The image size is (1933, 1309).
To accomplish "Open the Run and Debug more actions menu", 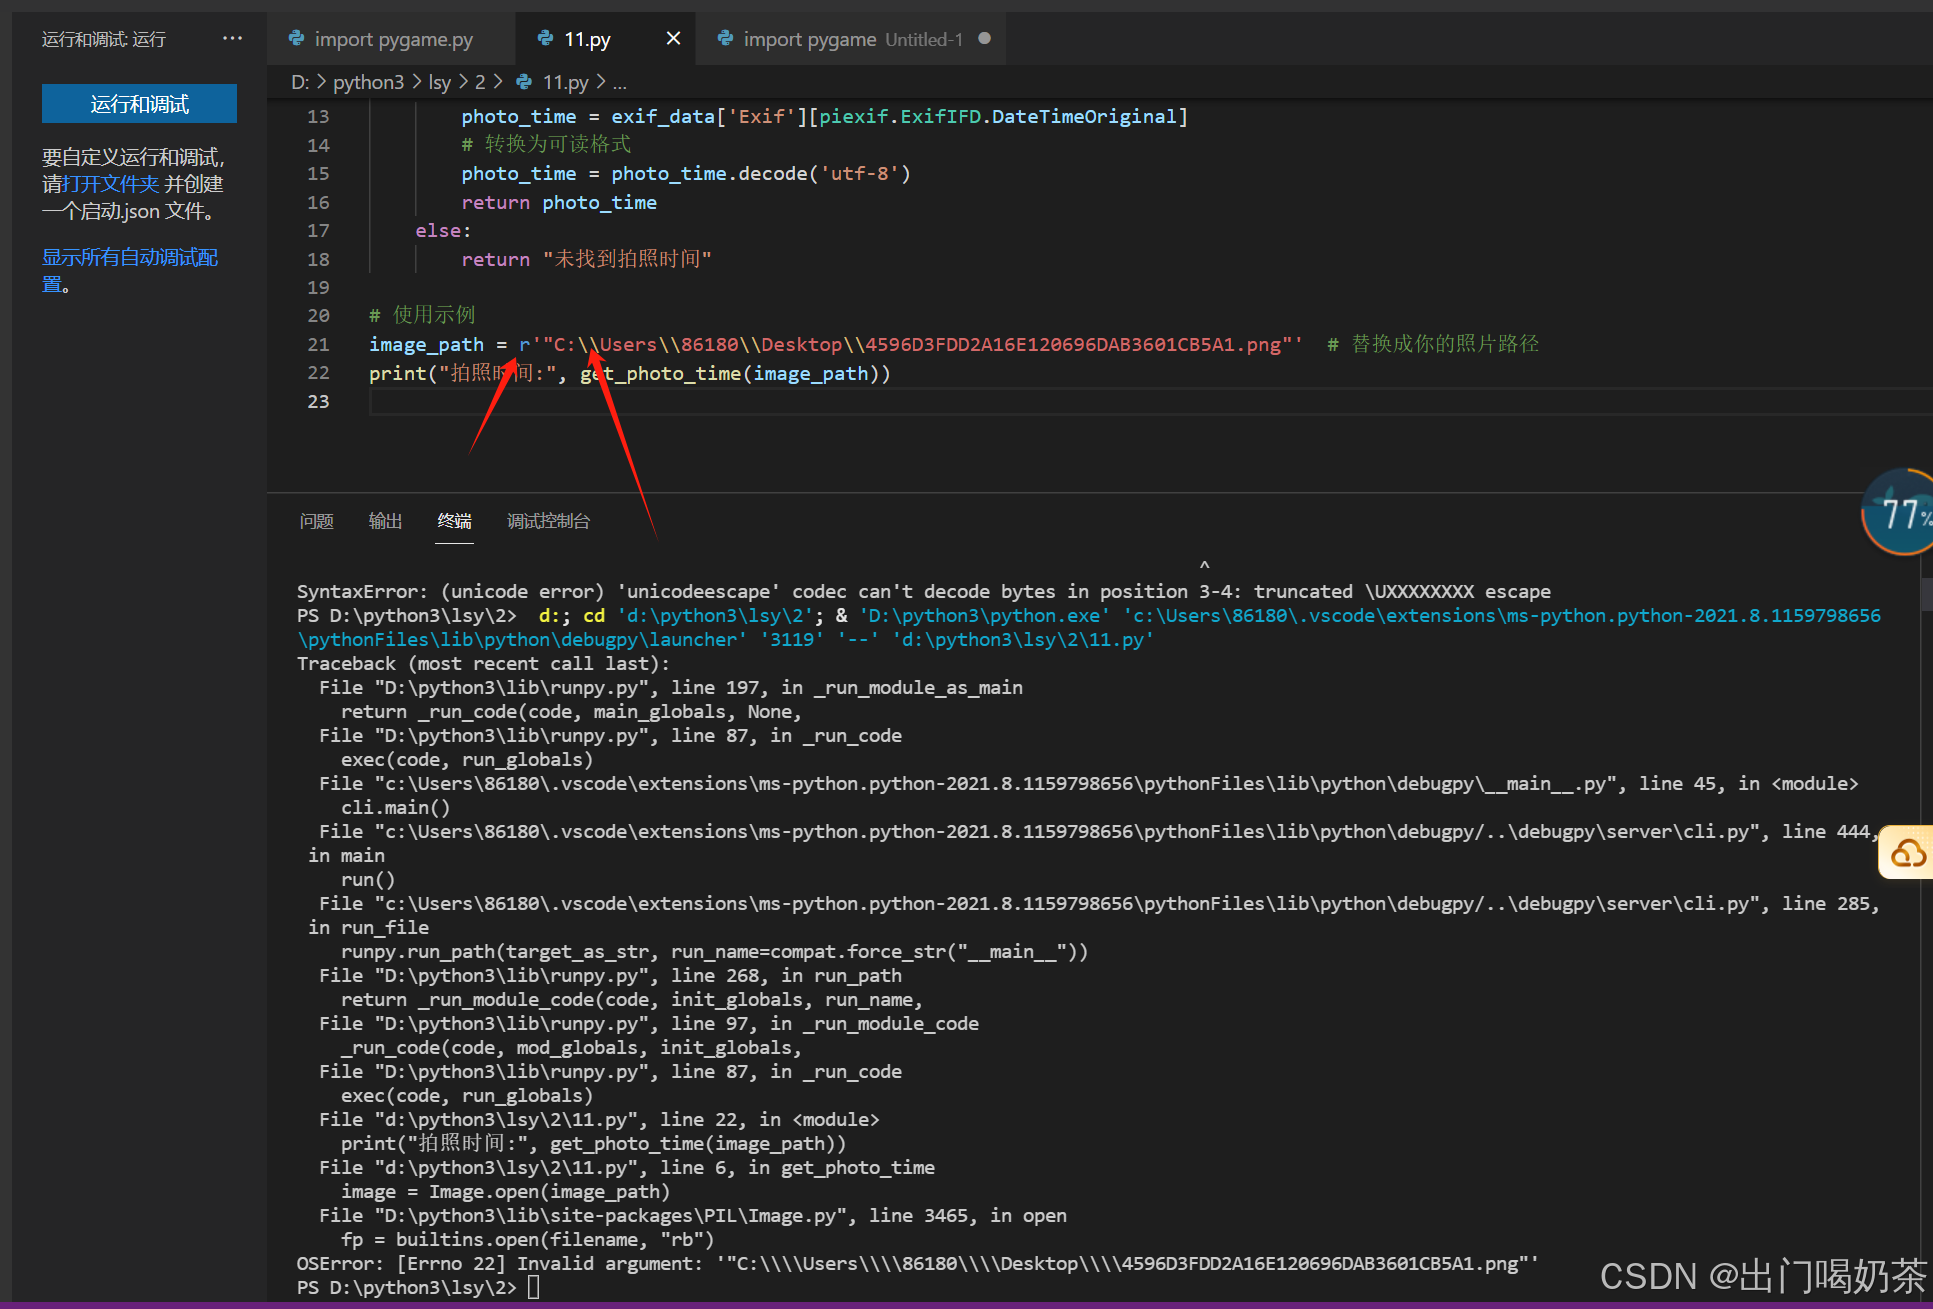I will [232, 38].
